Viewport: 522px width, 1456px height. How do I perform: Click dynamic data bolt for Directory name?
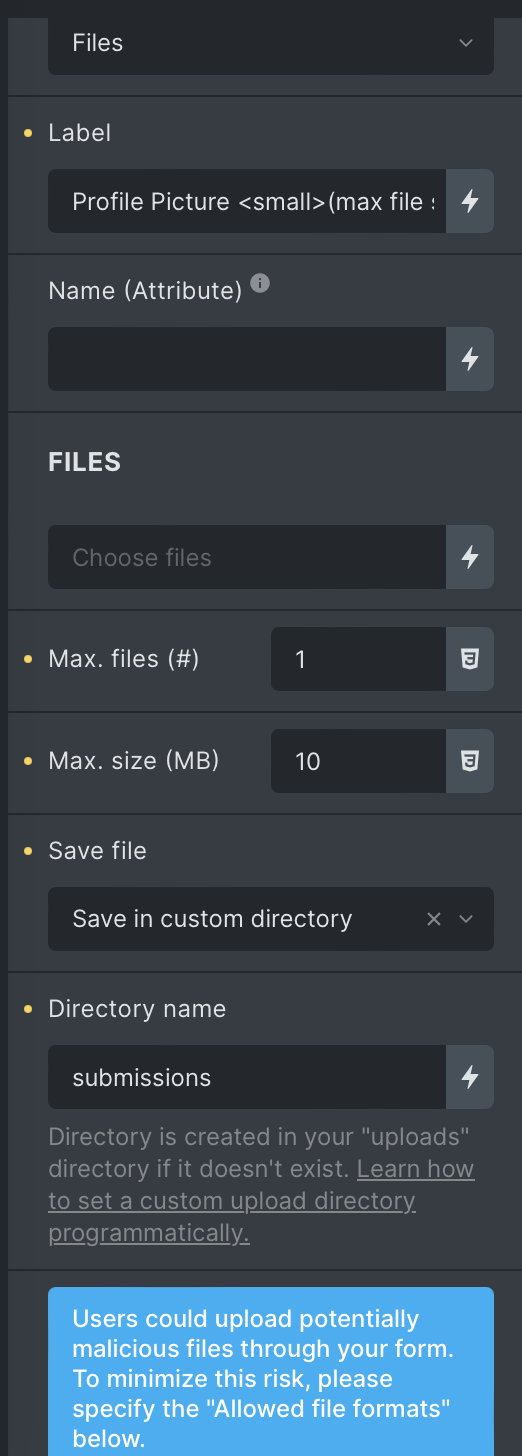(470, 1077)
